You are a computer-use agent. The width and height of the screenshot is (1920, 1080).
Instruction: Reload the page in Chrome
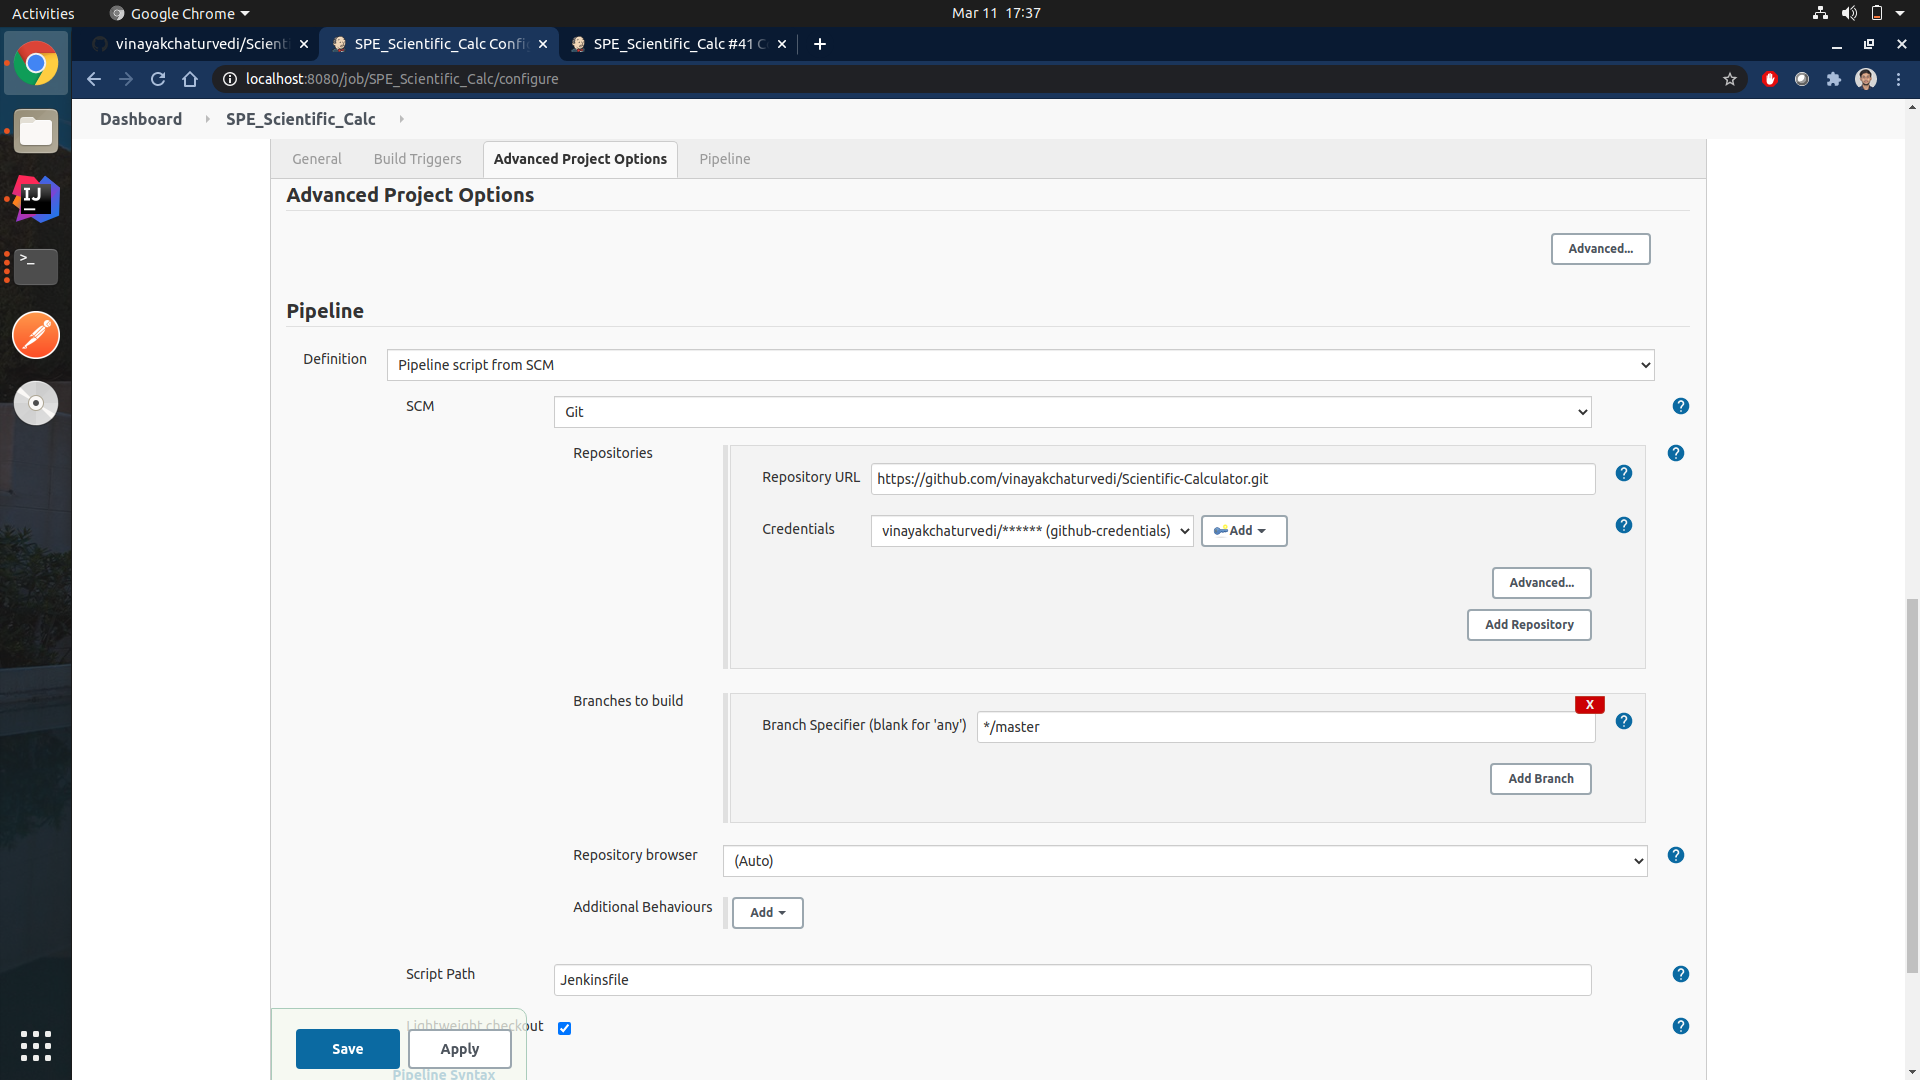click(158, 79)
